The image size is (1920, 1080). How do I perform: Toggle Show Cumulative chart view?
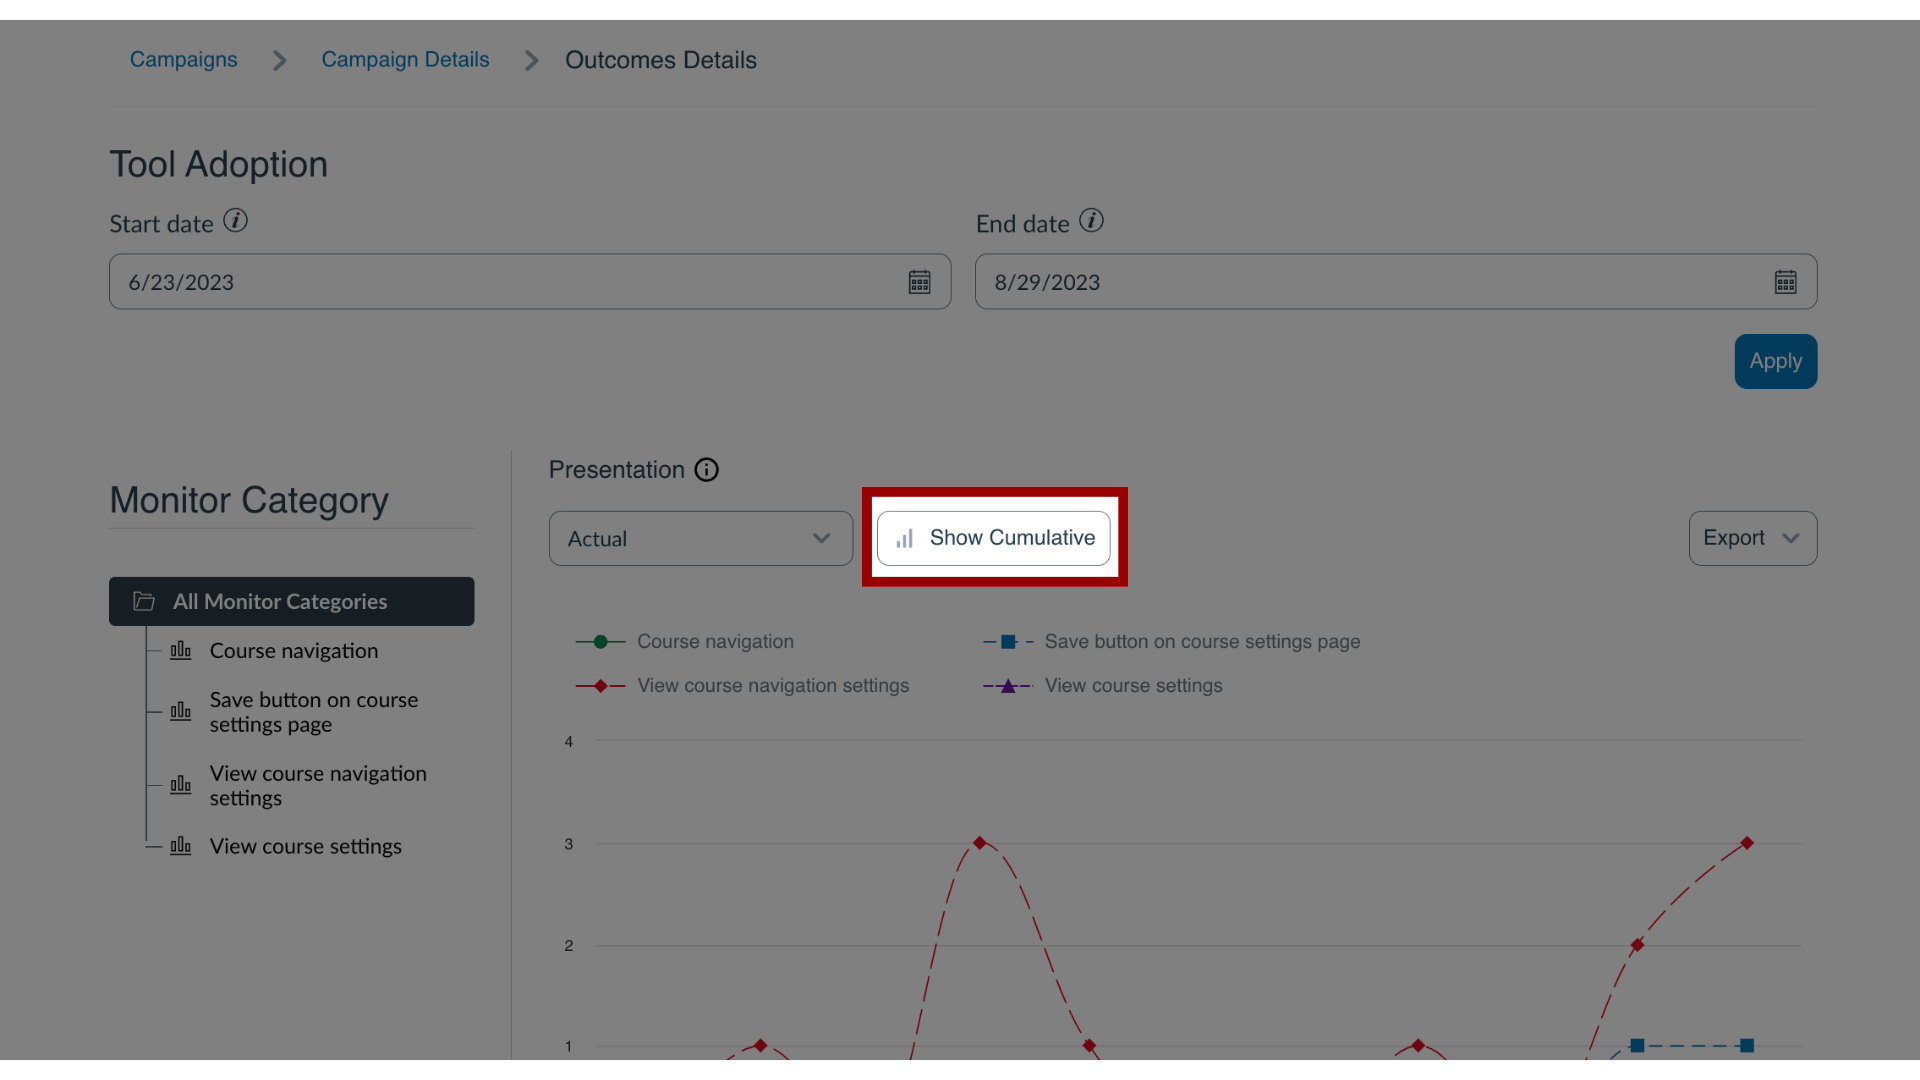coord(993,538)
